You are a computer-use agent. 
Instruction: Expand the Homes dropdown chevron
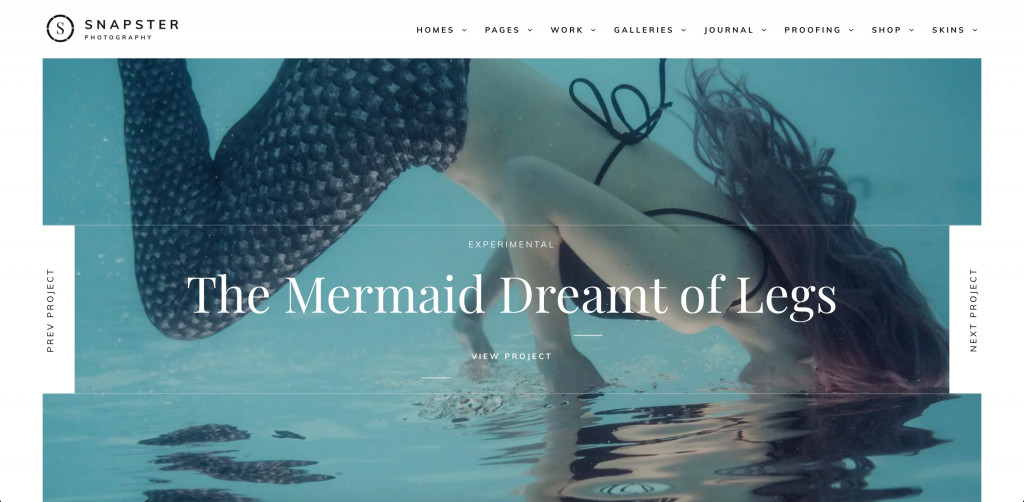pos(464,30)
